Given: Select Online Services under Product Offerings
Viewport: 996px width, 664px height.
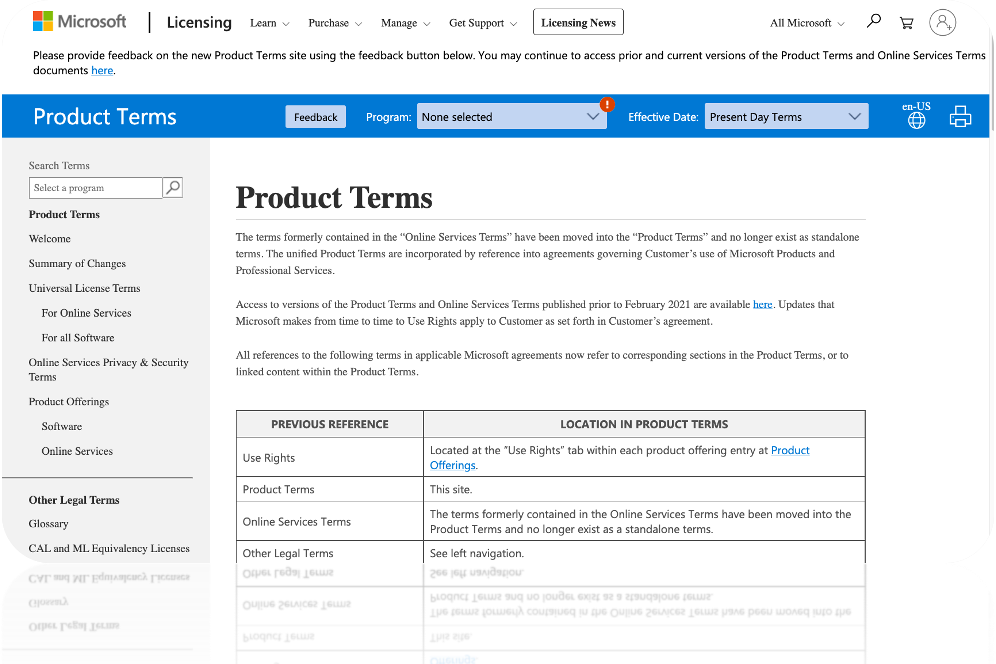Looking at the screenshot, I should 77,451.
